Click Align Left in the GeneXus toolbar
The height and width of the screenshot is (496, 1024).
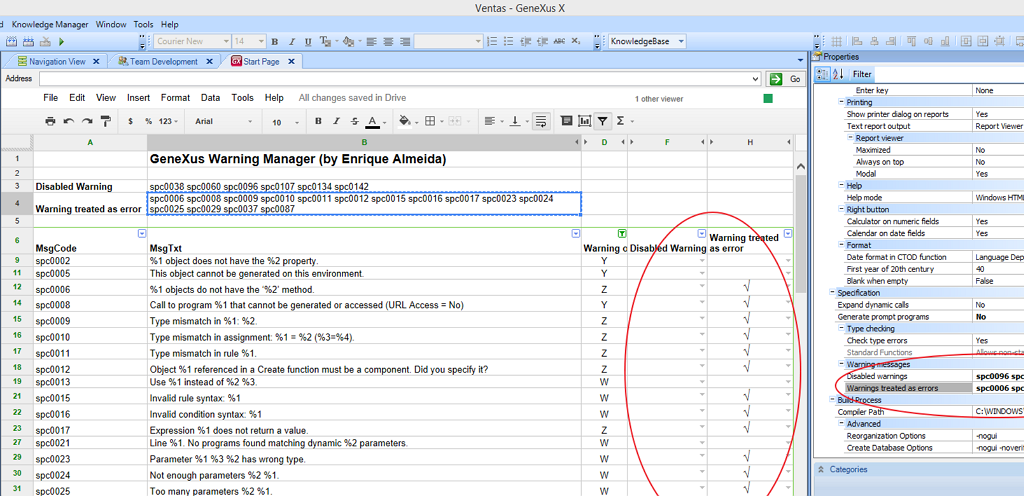pos(372,41)
